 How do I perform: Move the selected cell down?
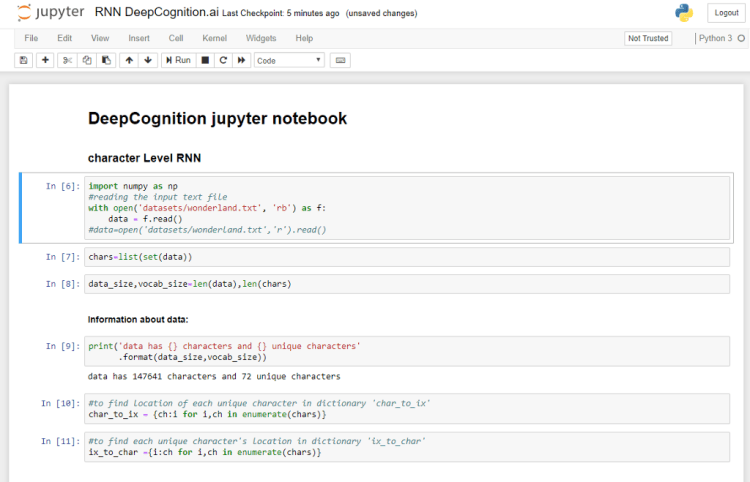click(148, 60)
